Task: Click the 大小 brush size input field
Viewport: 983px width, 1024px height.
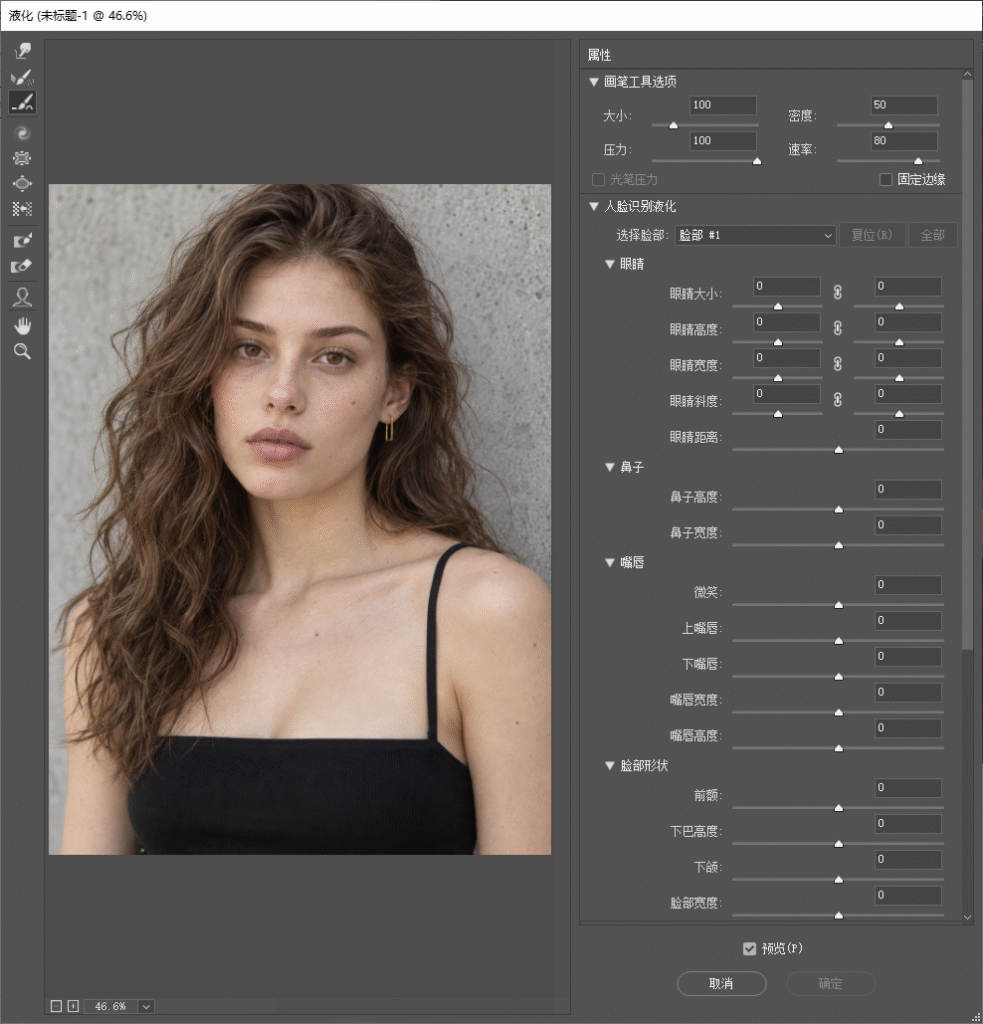Action: [722, 105]
